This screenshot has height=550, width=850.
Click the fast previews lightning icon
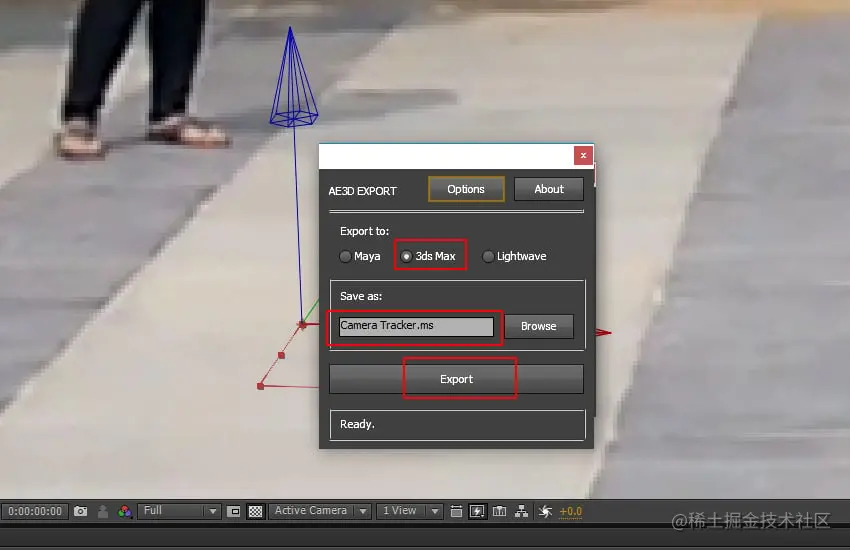[x=477, y=511]
